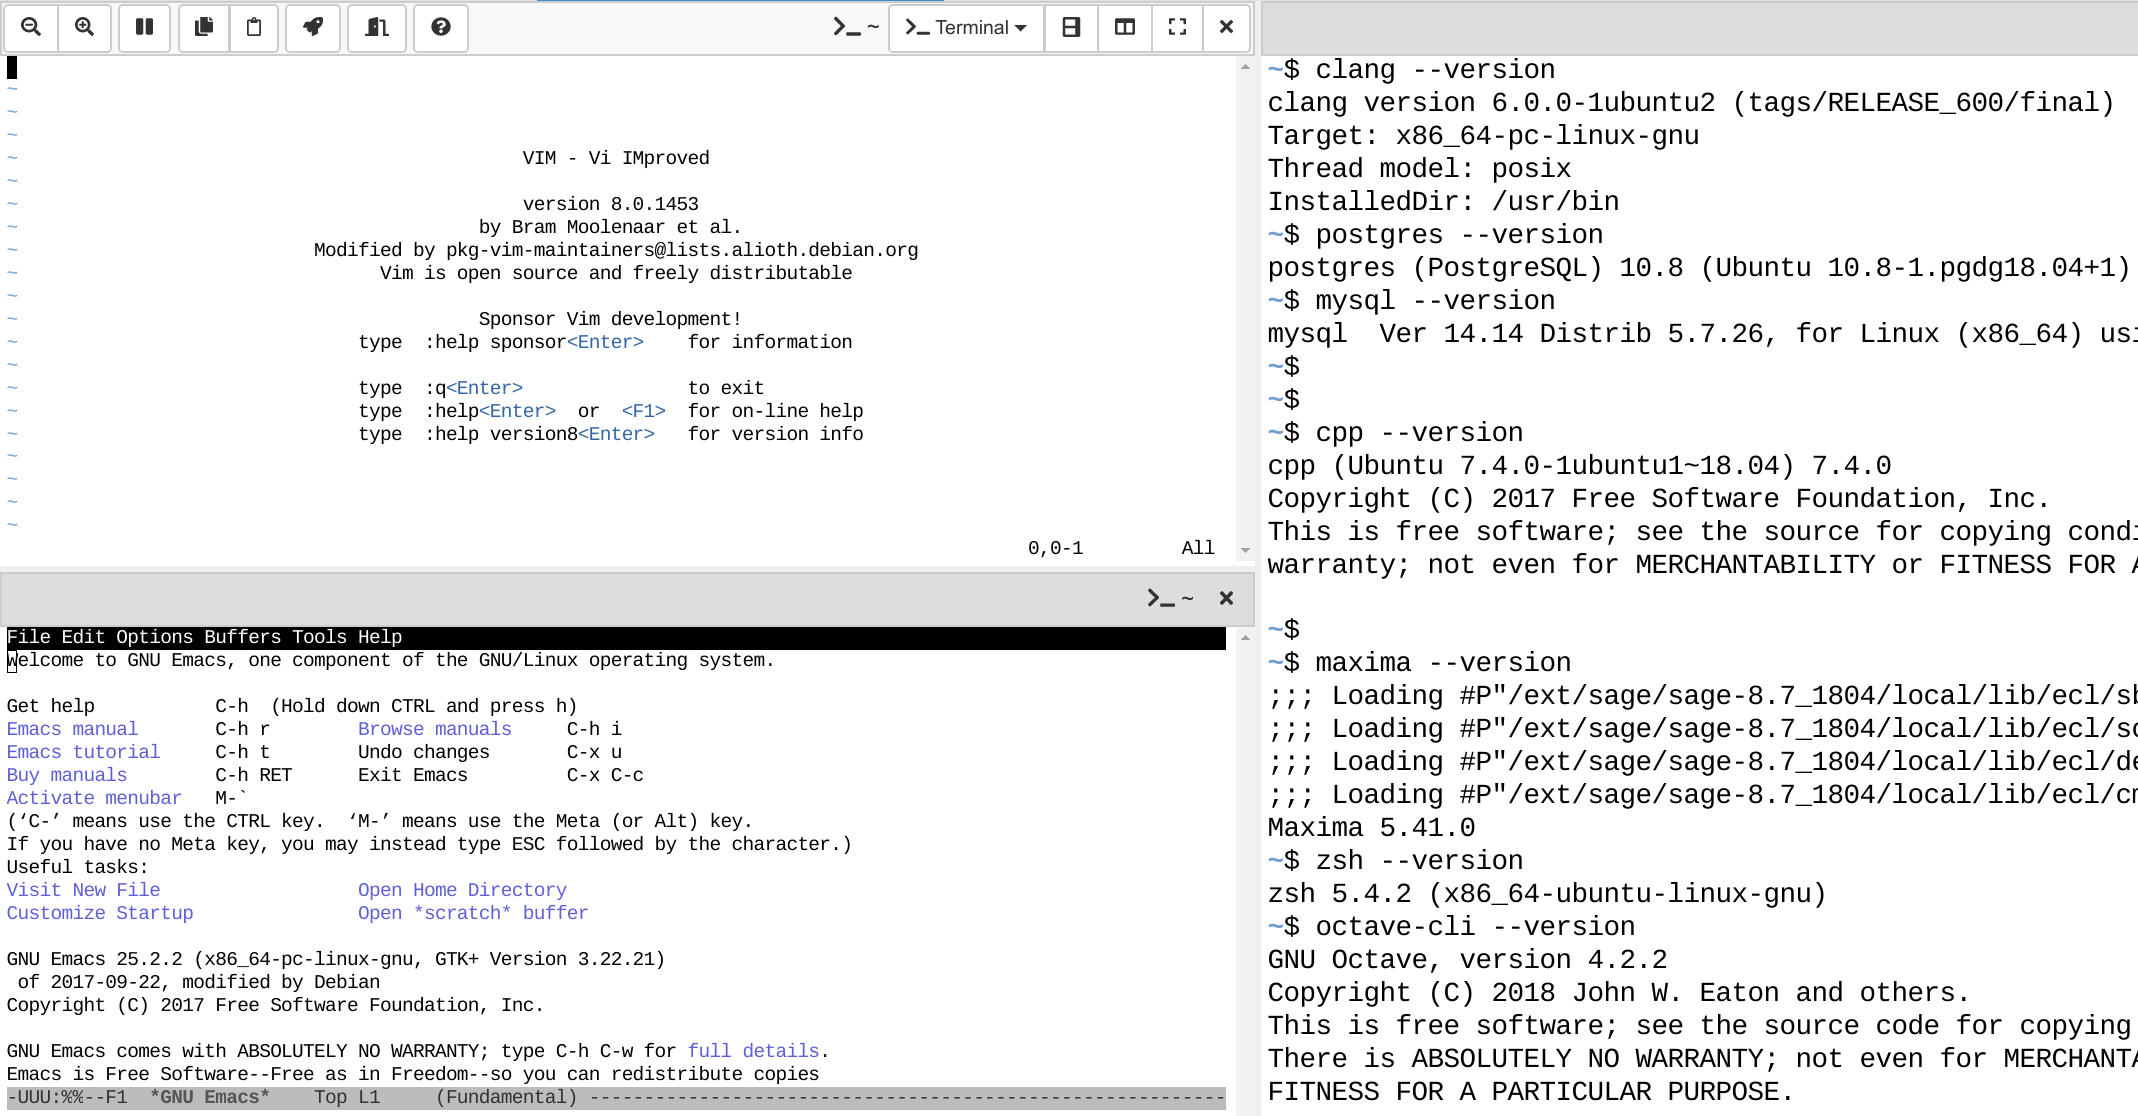Toggle the side-by-side panel layout

(1124, 27)
